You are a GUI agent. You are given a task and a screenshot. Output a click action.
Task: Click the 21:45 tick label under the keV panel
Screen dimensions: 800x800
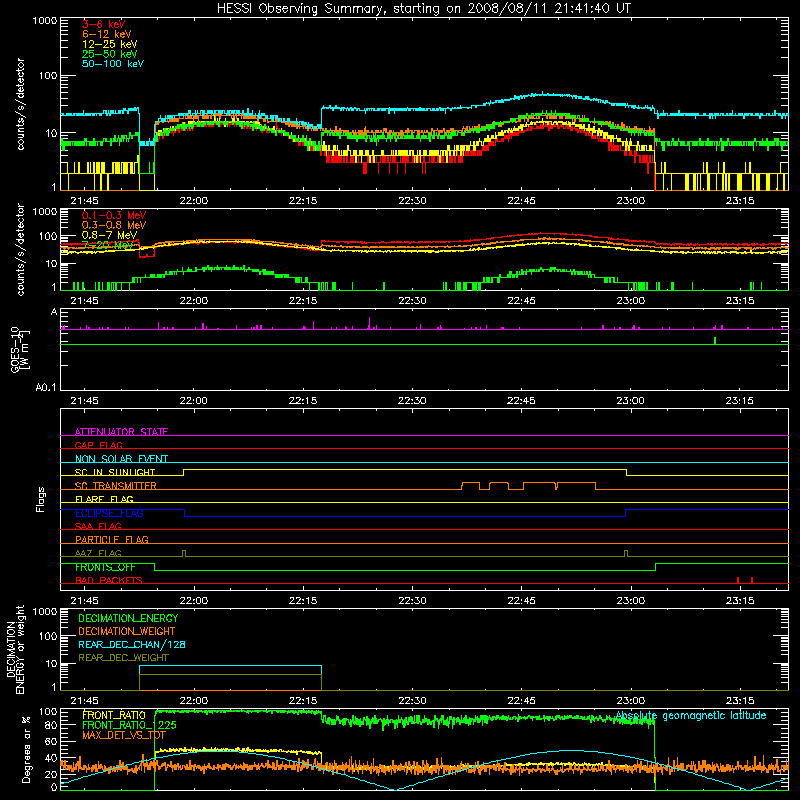(x=85, y=201)
